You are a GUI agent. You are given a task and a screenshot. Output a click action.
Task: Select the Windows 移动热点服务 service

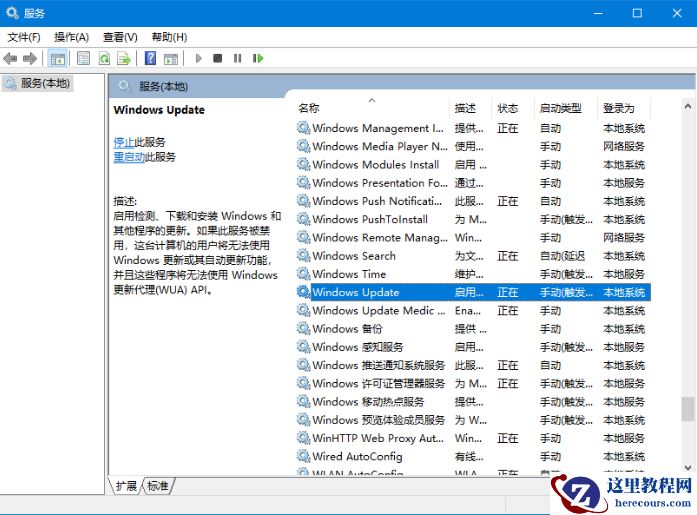click(473, 401)
